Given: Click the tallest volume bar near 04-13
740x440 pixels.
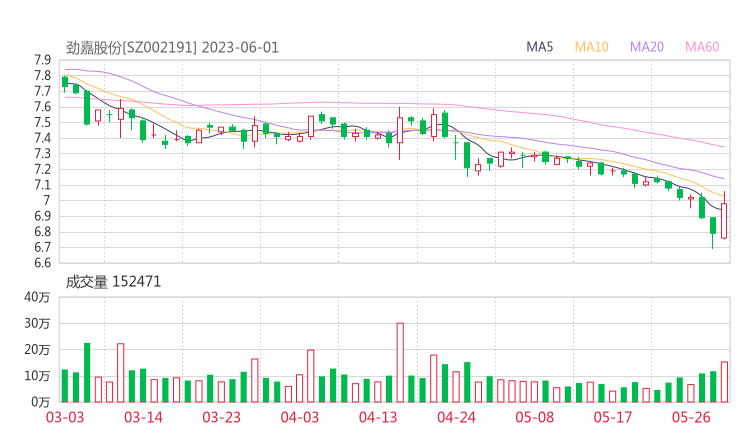Looking at the screenshot, I should coord(400,363).
